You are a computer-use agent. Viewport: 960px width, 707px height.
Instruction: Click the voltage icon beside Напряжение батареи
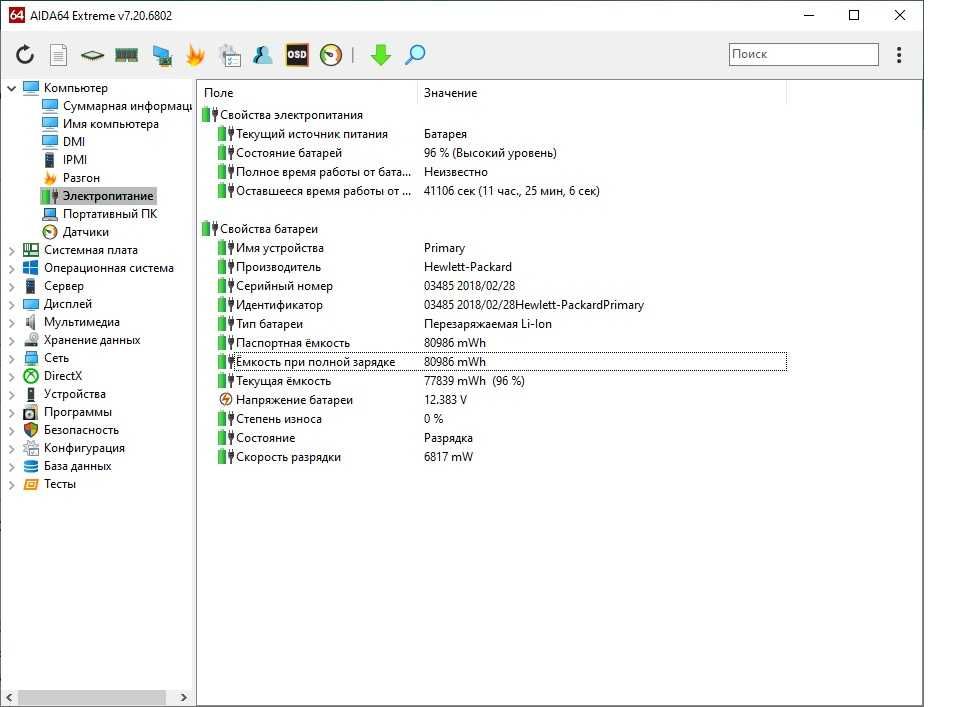tap(226, 400)
